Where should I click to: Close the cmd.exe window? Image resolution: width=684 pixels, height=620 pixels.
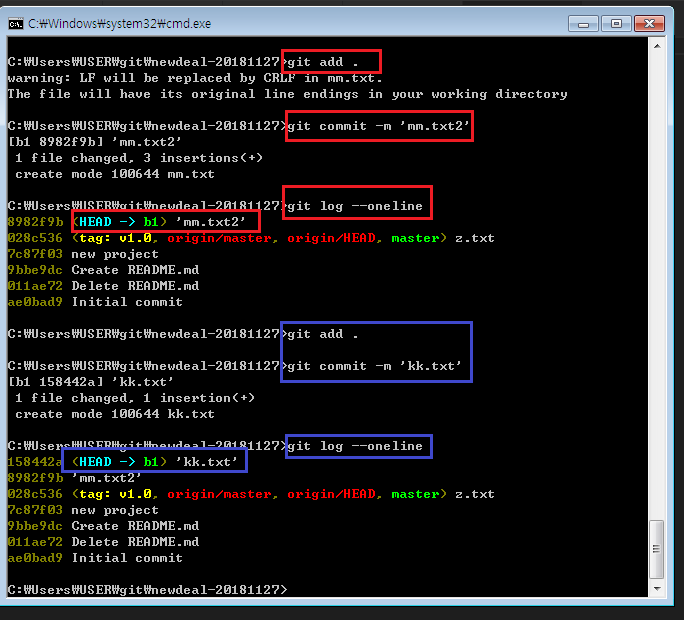649,24
